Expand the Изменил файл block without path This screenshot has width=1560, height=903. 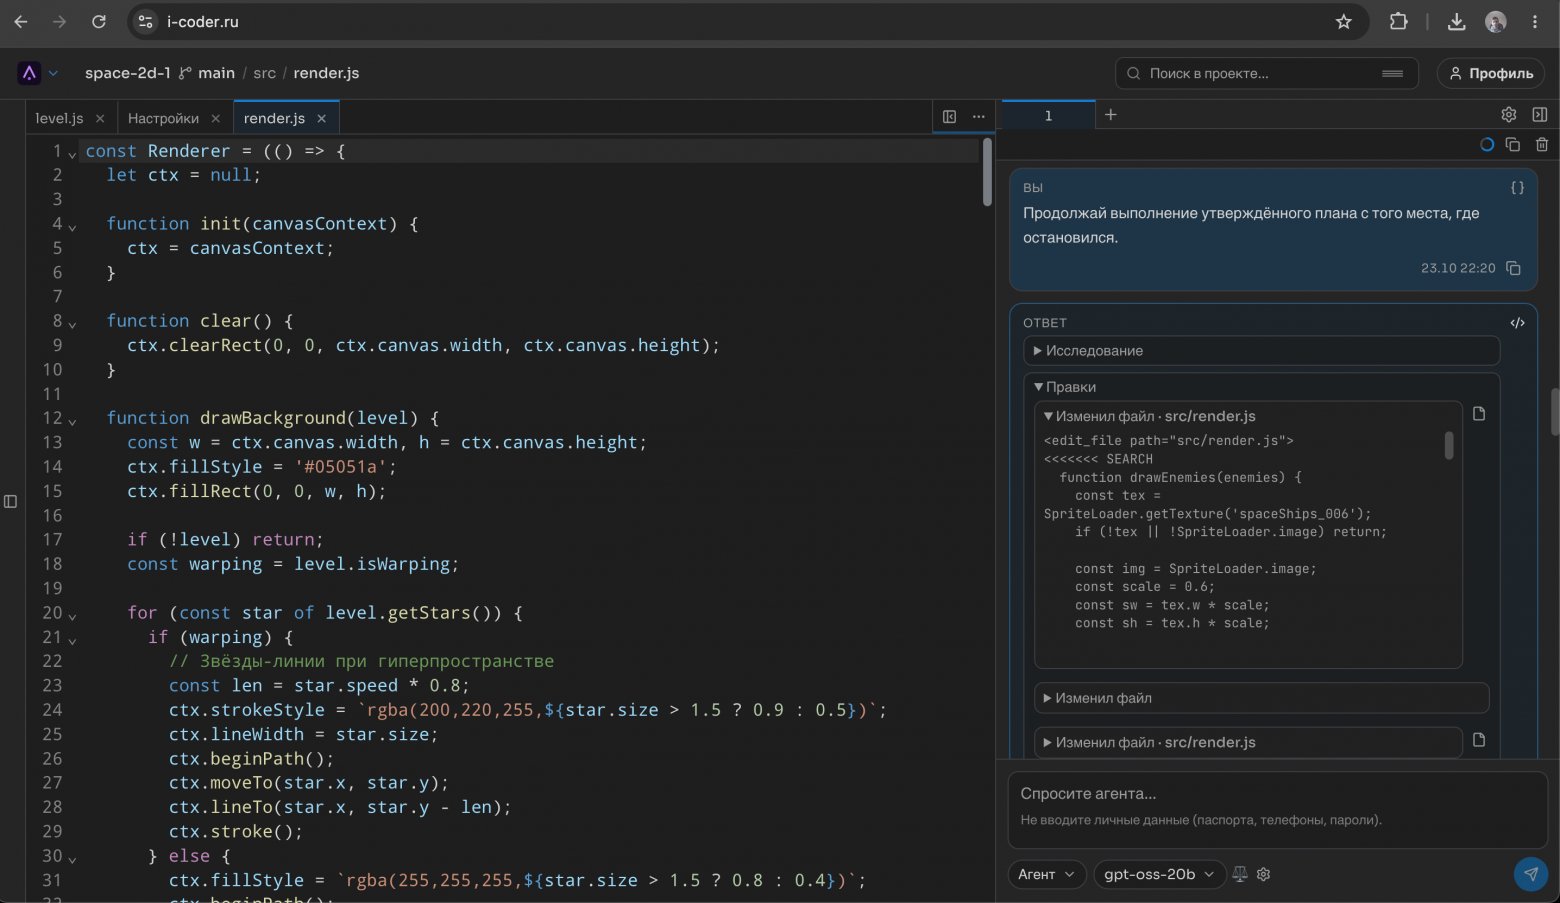click(1262, 698)
